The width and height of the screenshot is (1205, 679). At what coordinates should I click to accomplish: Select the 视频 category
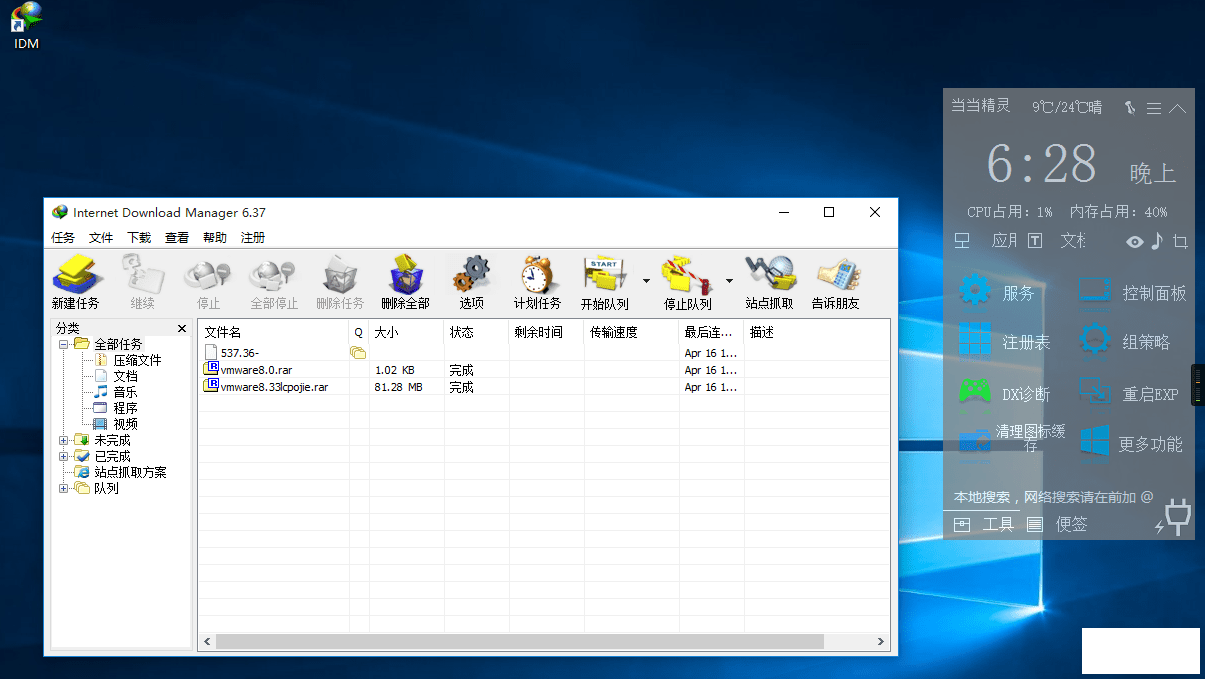click(x=125, y=424)
